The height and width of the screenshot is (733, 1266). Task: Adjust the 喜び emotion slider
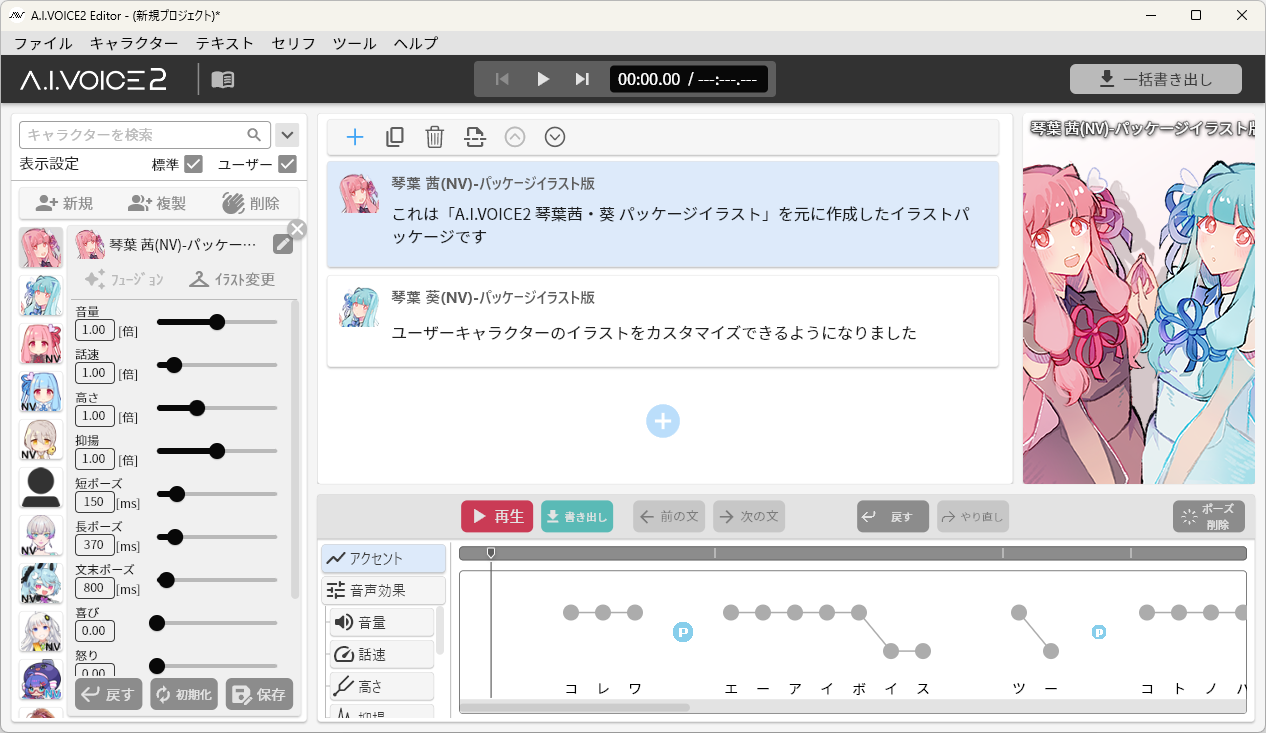tap(217, 623)
